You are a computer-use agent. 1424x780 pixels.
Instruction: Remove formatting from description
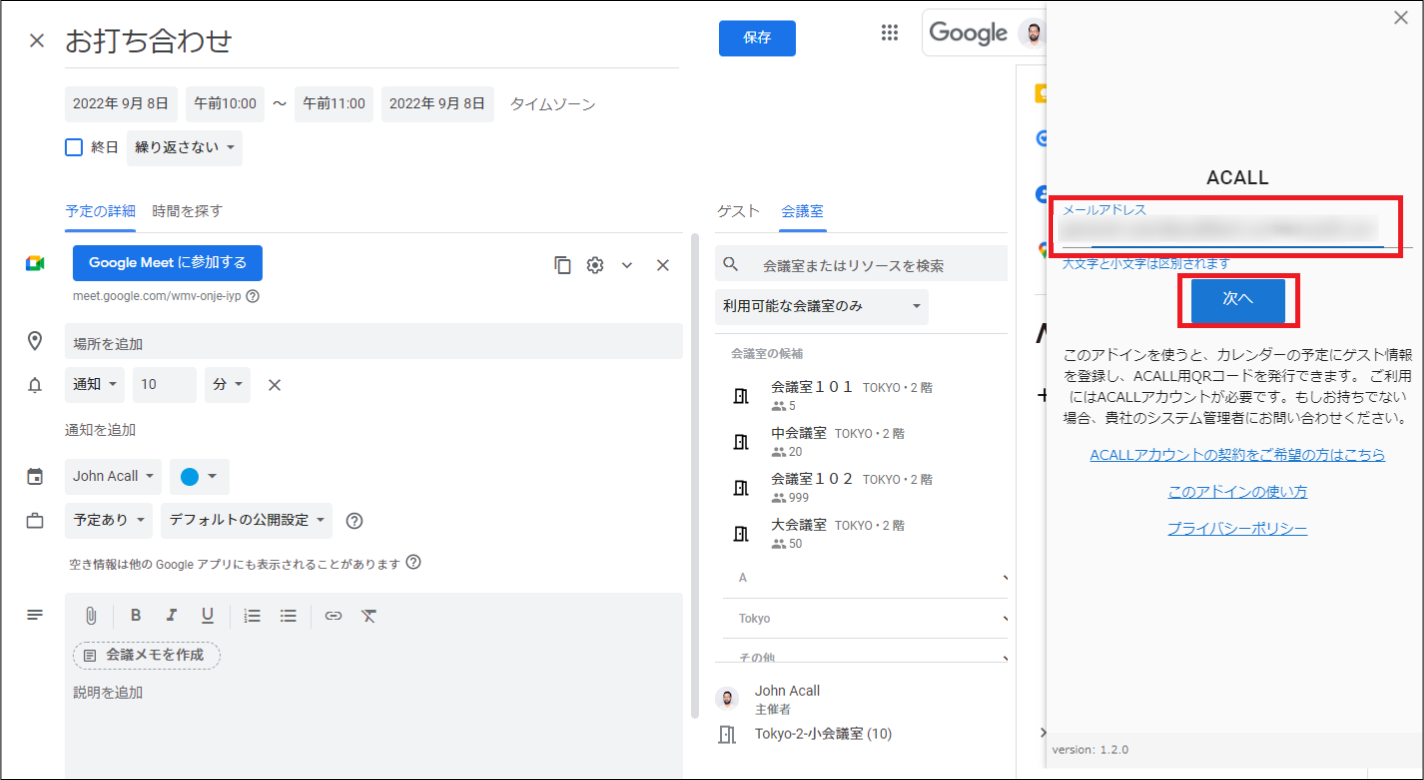click(368, 616)
